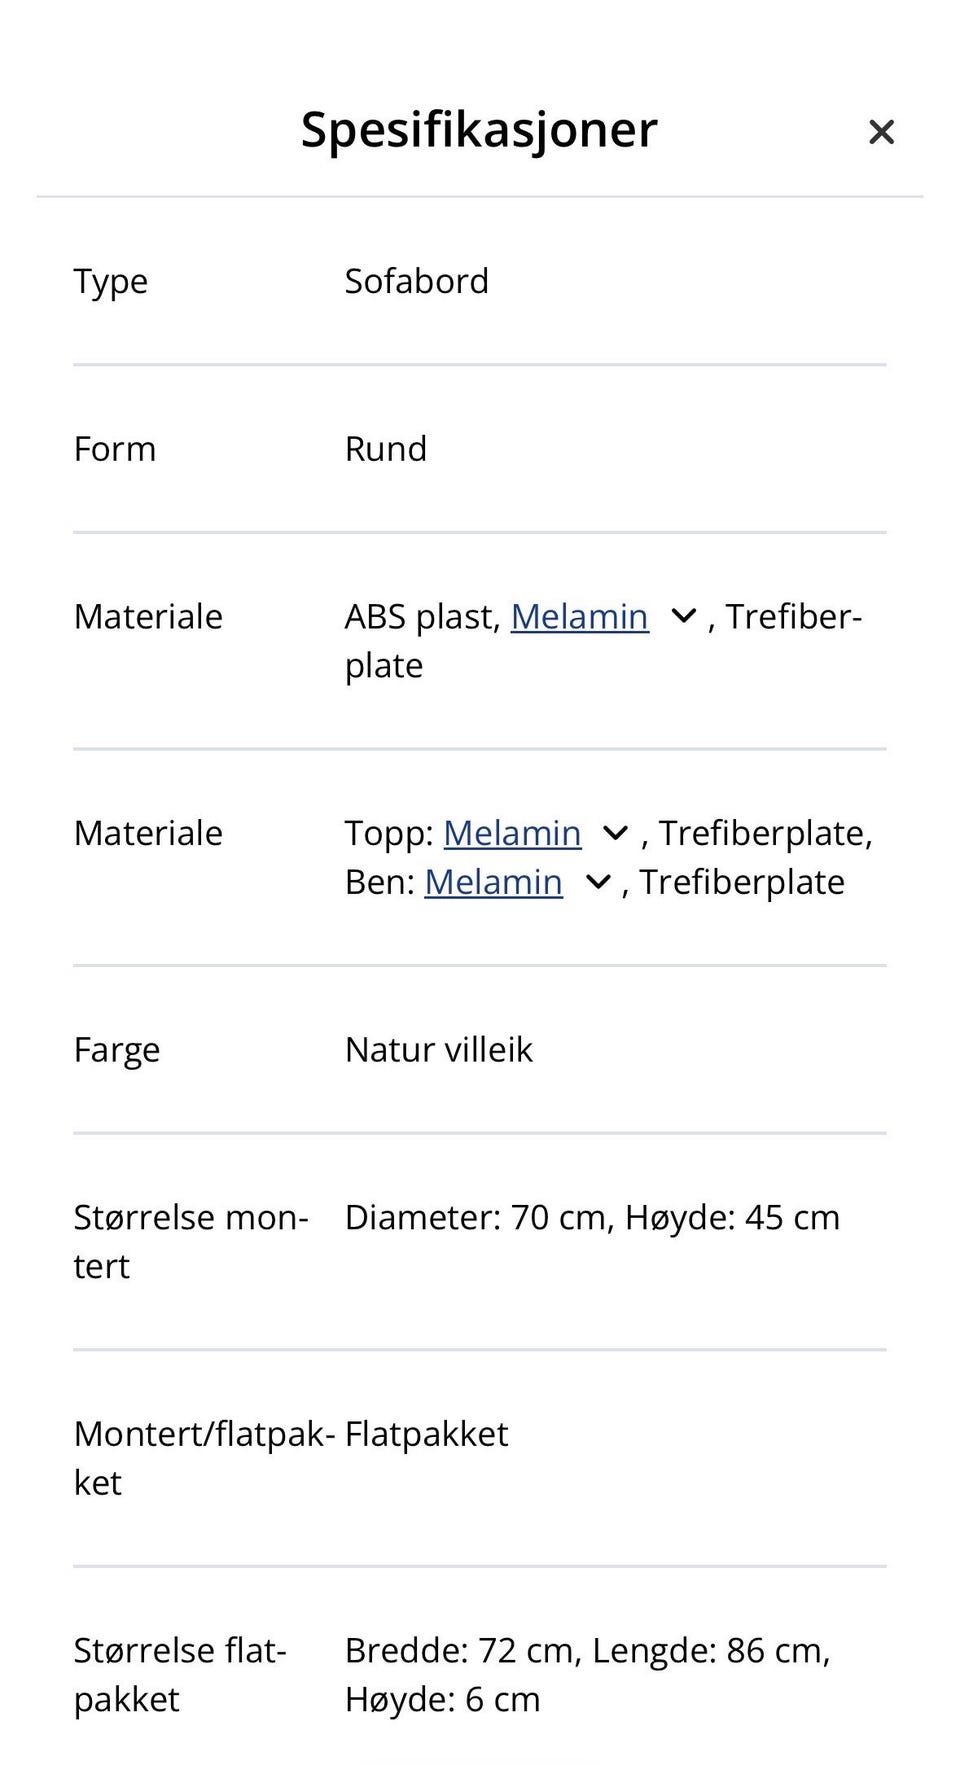The image size is (960, 1765).
Task: Click the Trefiberplate text in Materiale row
Action: [793, 616]
